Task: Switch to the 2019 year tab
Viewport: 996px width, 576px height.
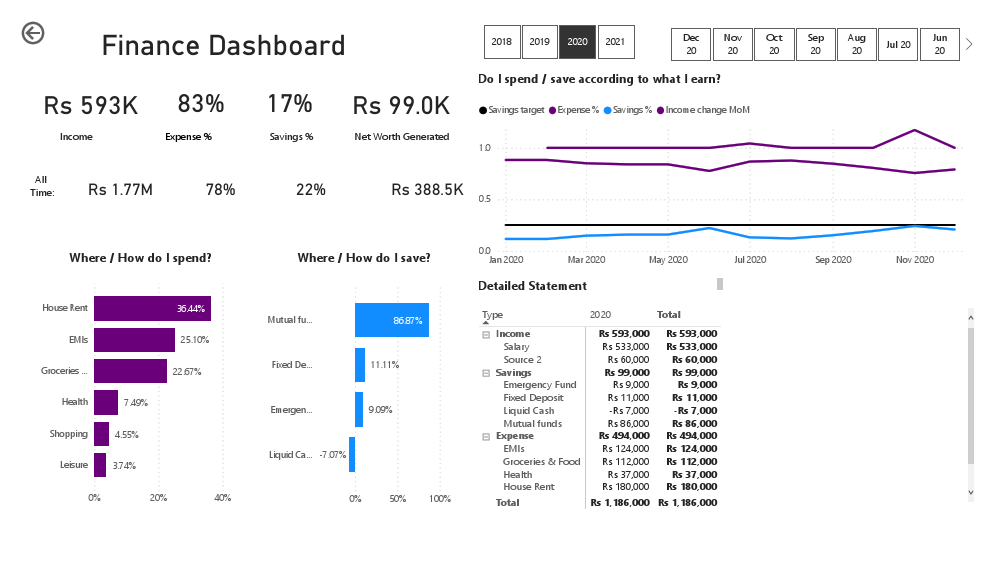Action: pyautogui.click(x=539, y=41)
